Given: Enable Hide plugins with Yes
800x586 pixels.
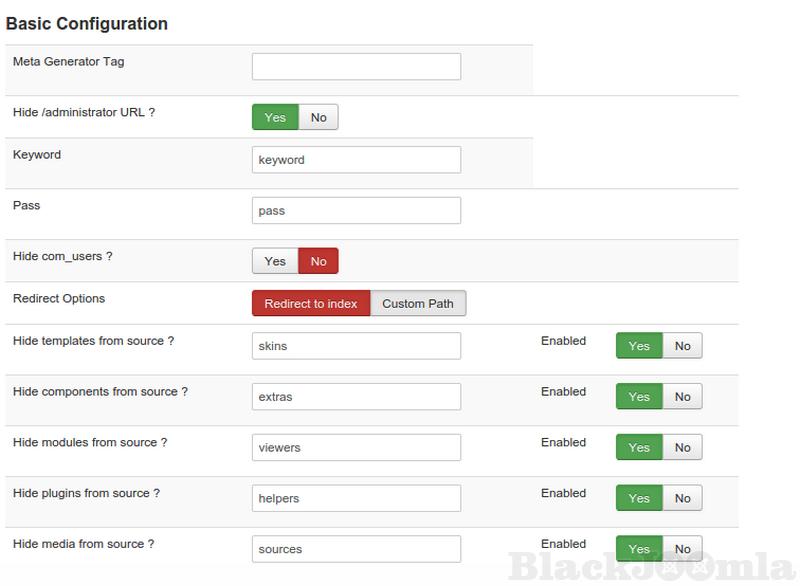Looking at the screenshot, I should pos(639,498).
